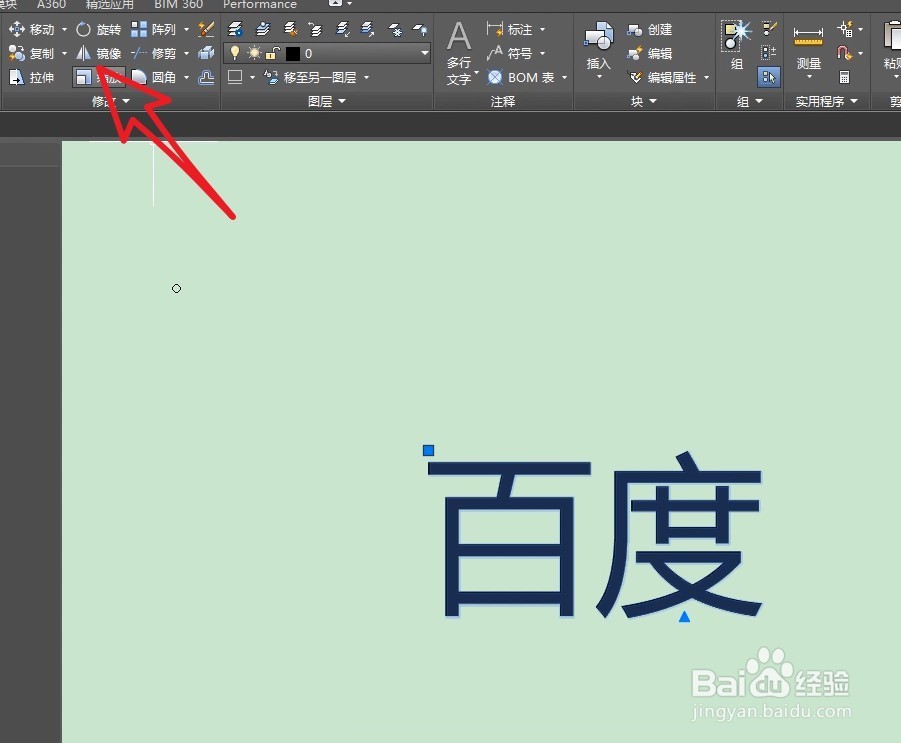Switch to the Performance ribbon tab
The height and width of the screenshot is (743, 901).
[260, 4]
